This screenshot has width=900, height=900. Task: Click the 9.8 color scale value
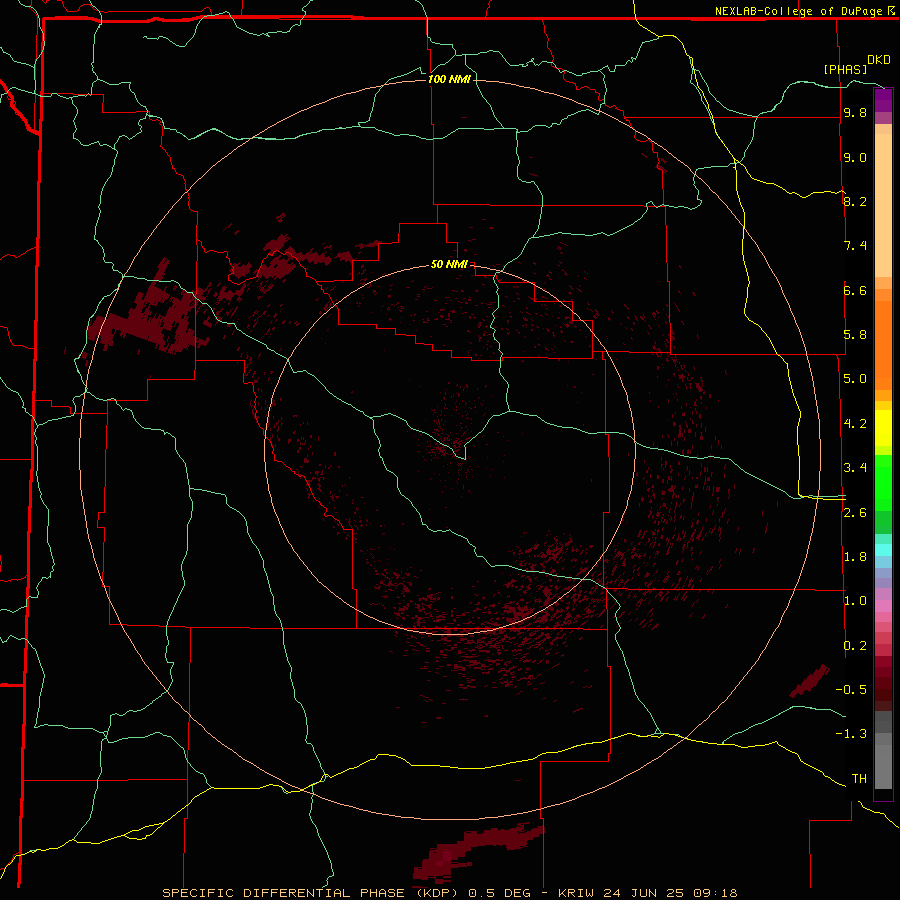tap(855, 112)
